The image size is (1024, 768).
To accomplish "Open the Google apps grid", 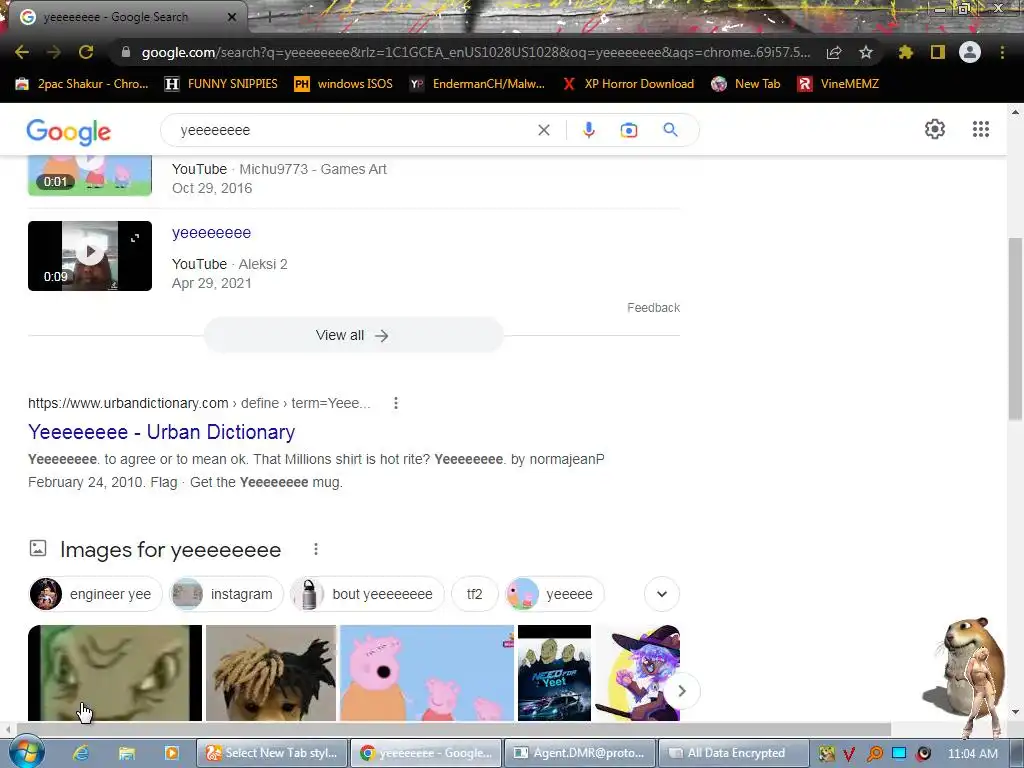I will 981,129.
